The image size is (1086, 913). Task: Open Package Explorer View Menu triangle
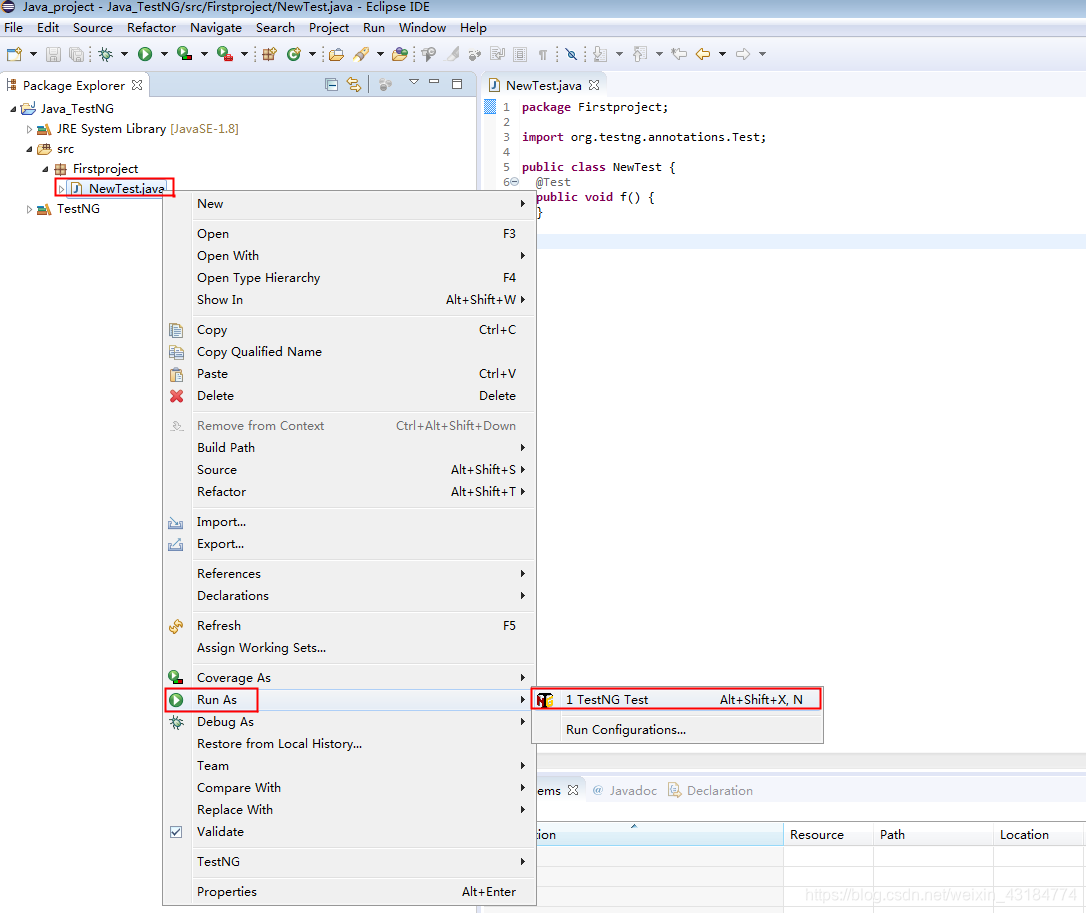point(414,82)
